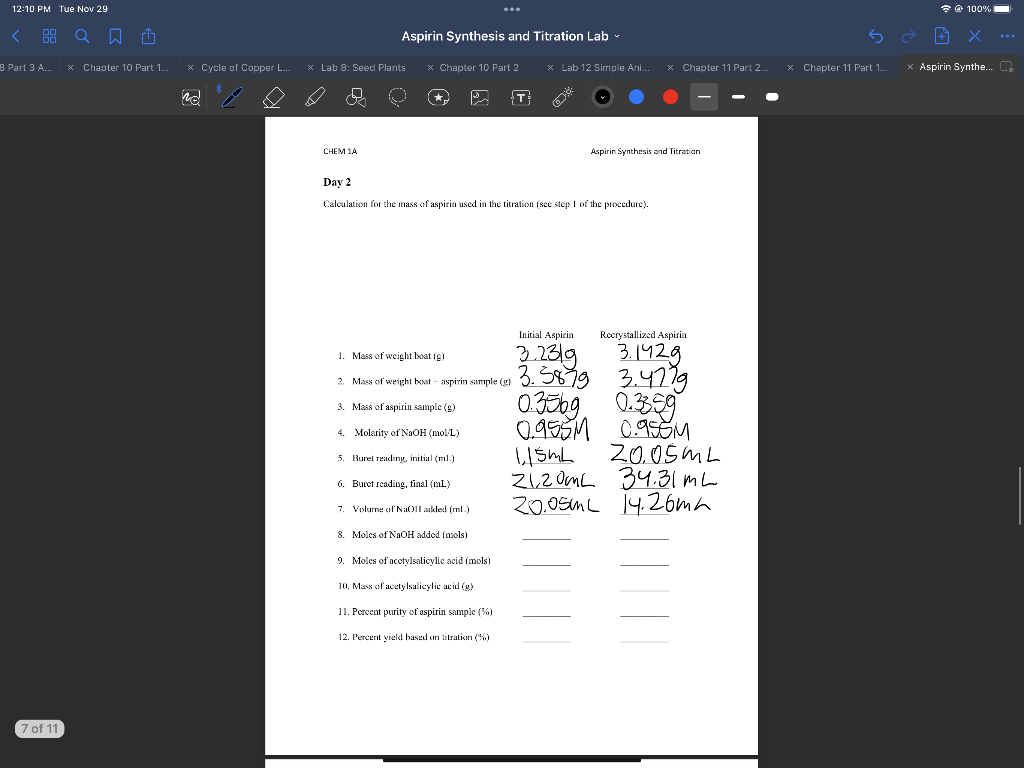Select the medium stroke width
1024x768 pixels.
pyautogui.click(x=738, y=97)
